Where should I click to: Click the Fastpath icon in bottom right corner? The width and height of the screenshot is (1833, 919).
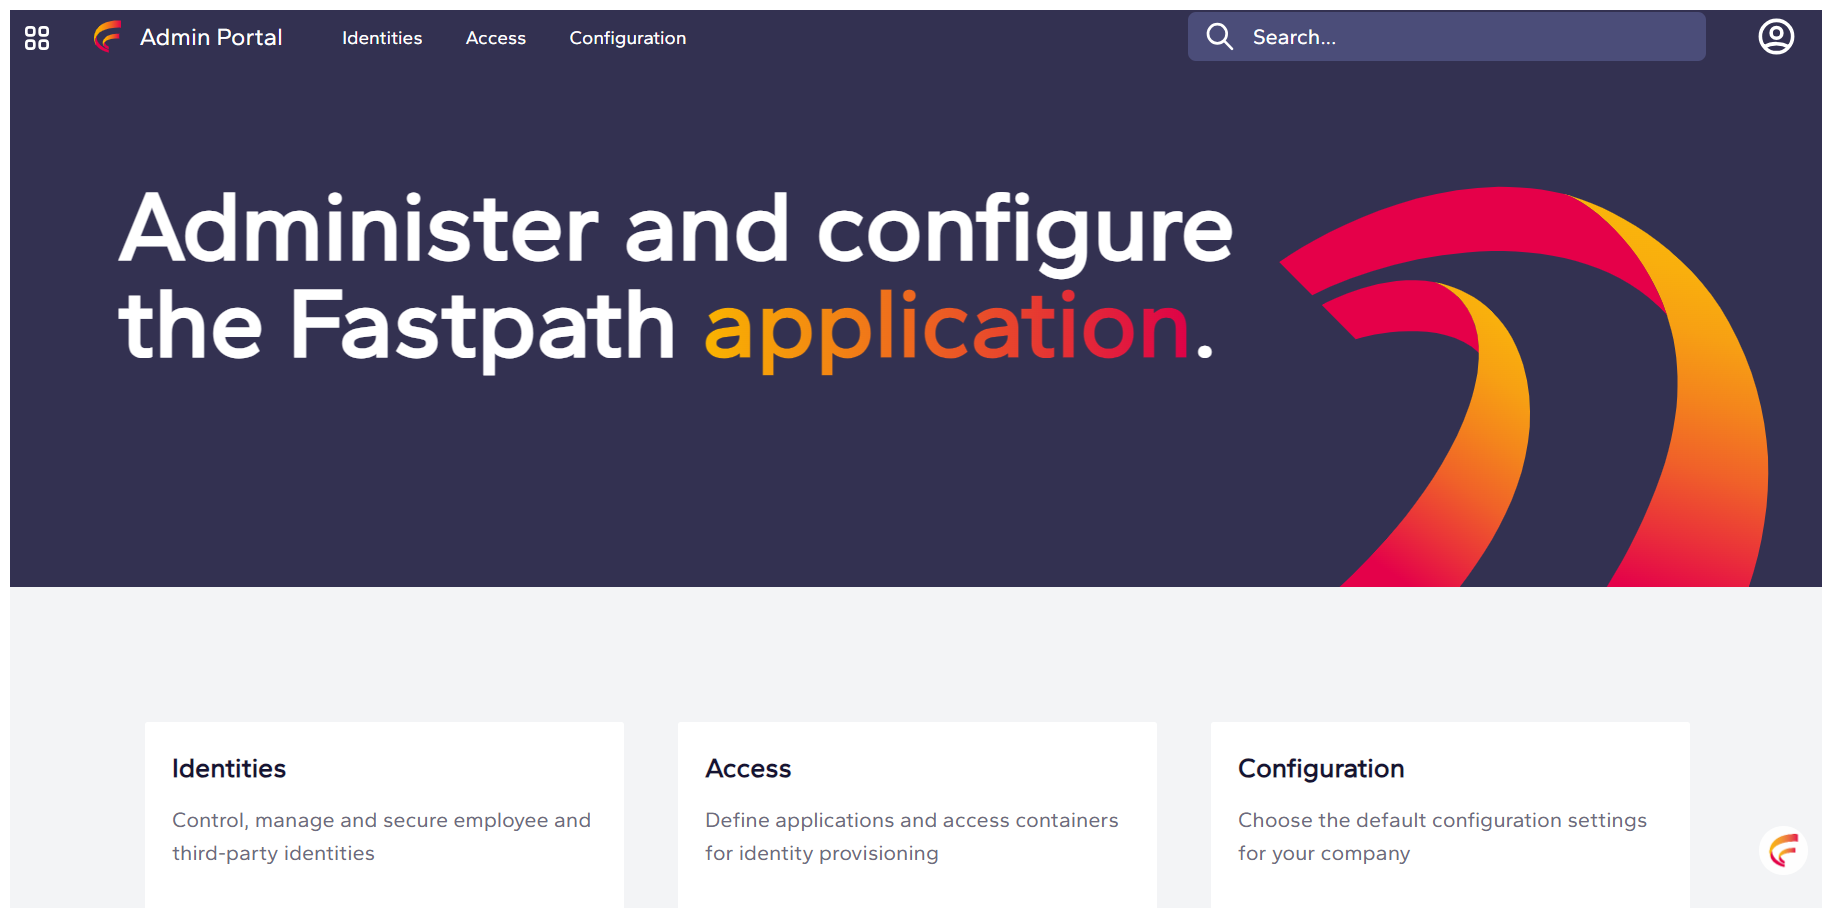click(x=1784, y=851)
